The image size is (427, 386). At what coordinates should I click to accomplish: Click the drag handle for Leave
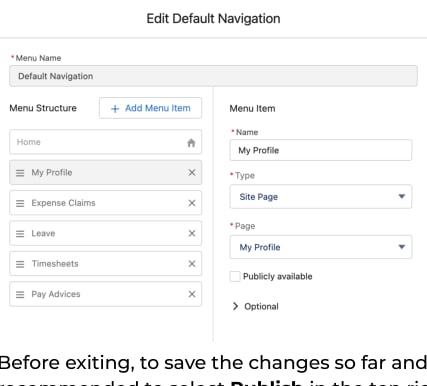(x=20, y=234)
